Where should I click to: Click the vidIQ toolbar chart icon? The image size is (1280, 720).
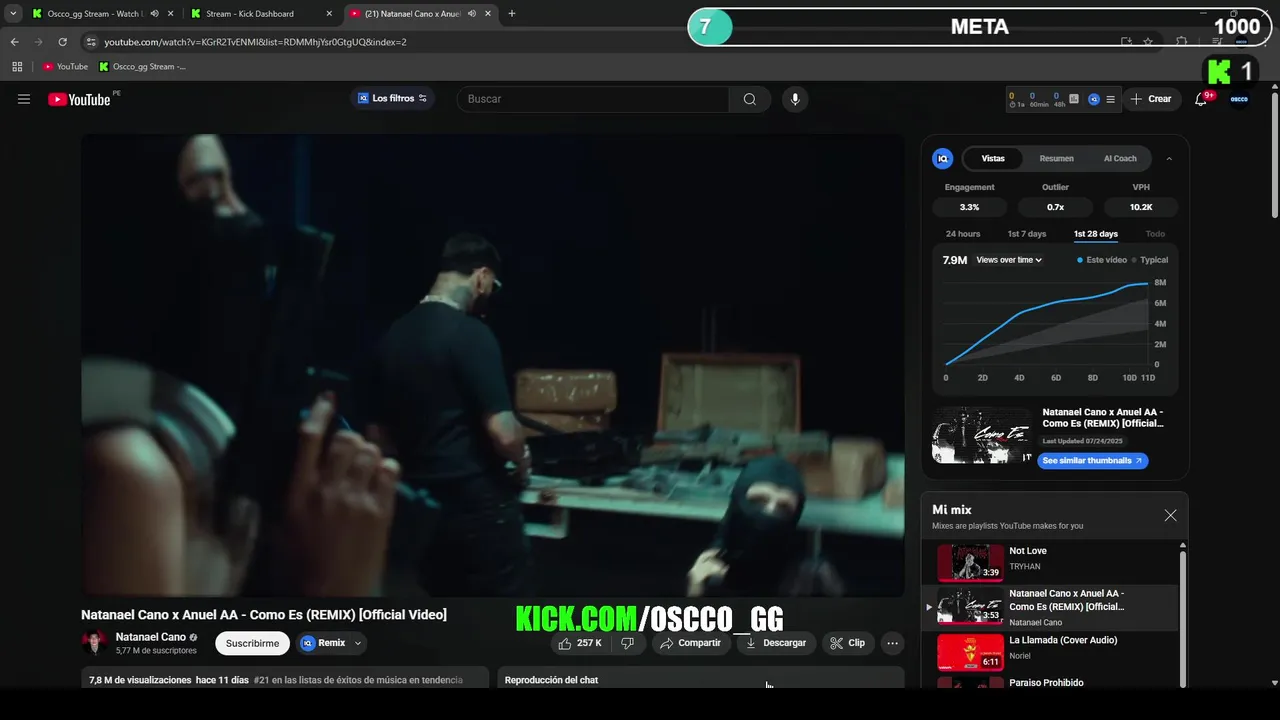1074,99
